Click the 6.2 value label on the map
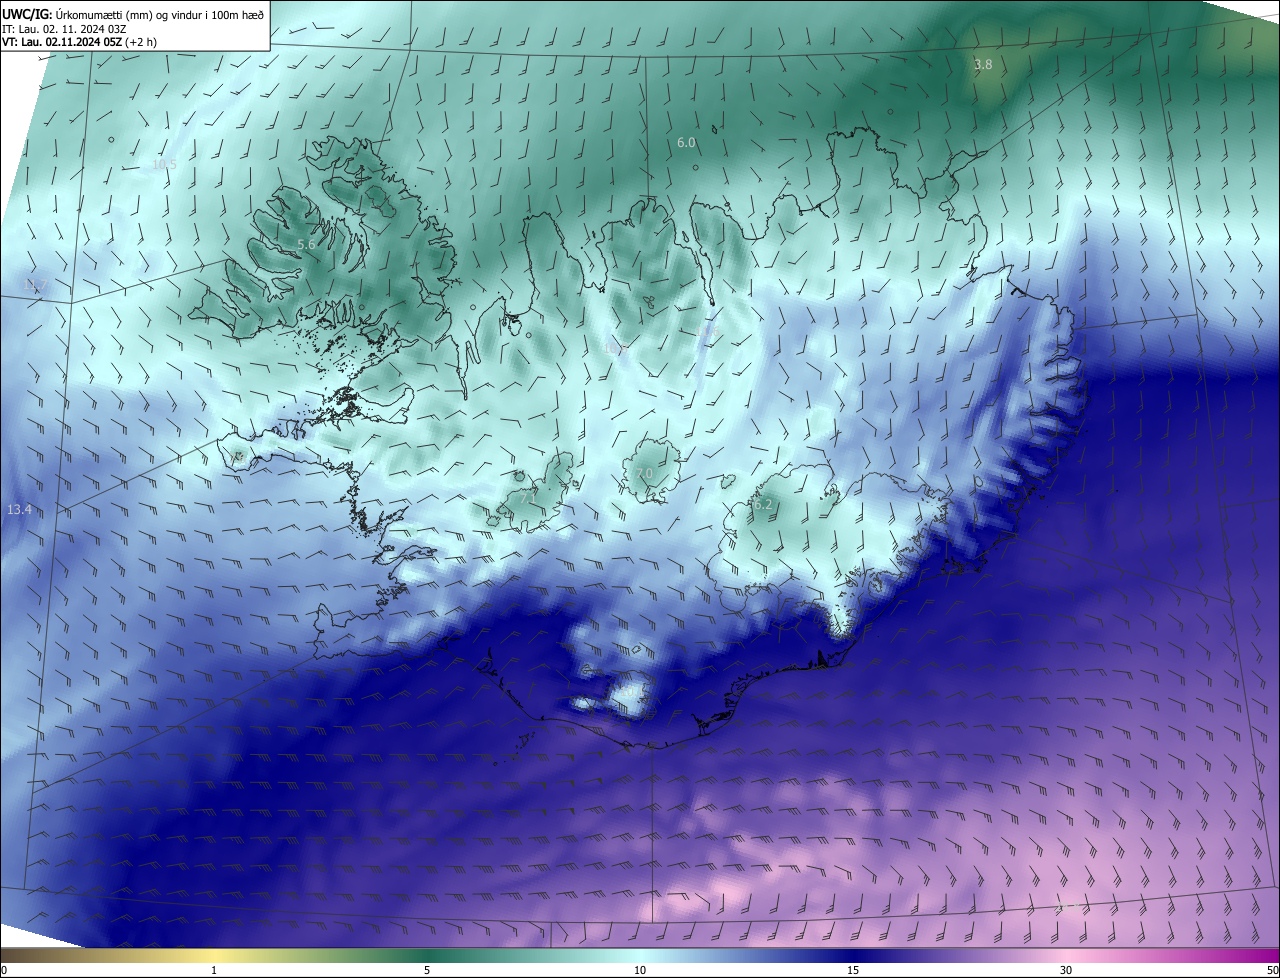Image resolution: width=1280 pixels, height=978 pixels. point(762,505)
